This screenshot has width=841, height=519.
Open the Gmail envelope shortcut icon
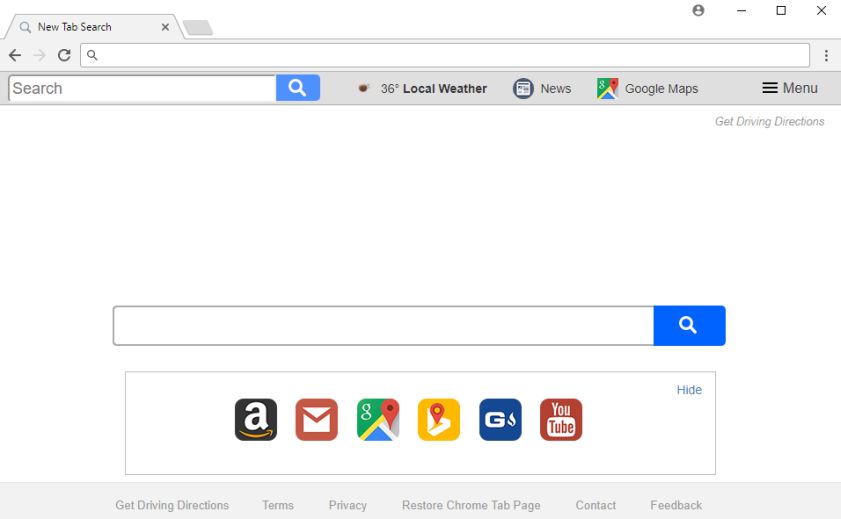[316, 420]
